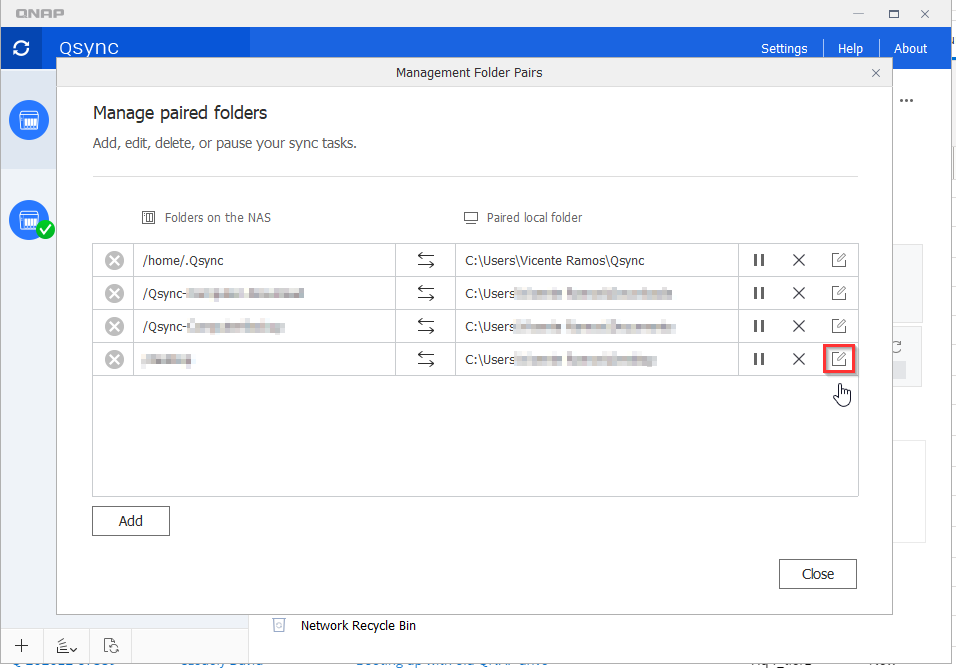956x668 pixels.
Task: Click the Add button
Action: pos(131,521)
